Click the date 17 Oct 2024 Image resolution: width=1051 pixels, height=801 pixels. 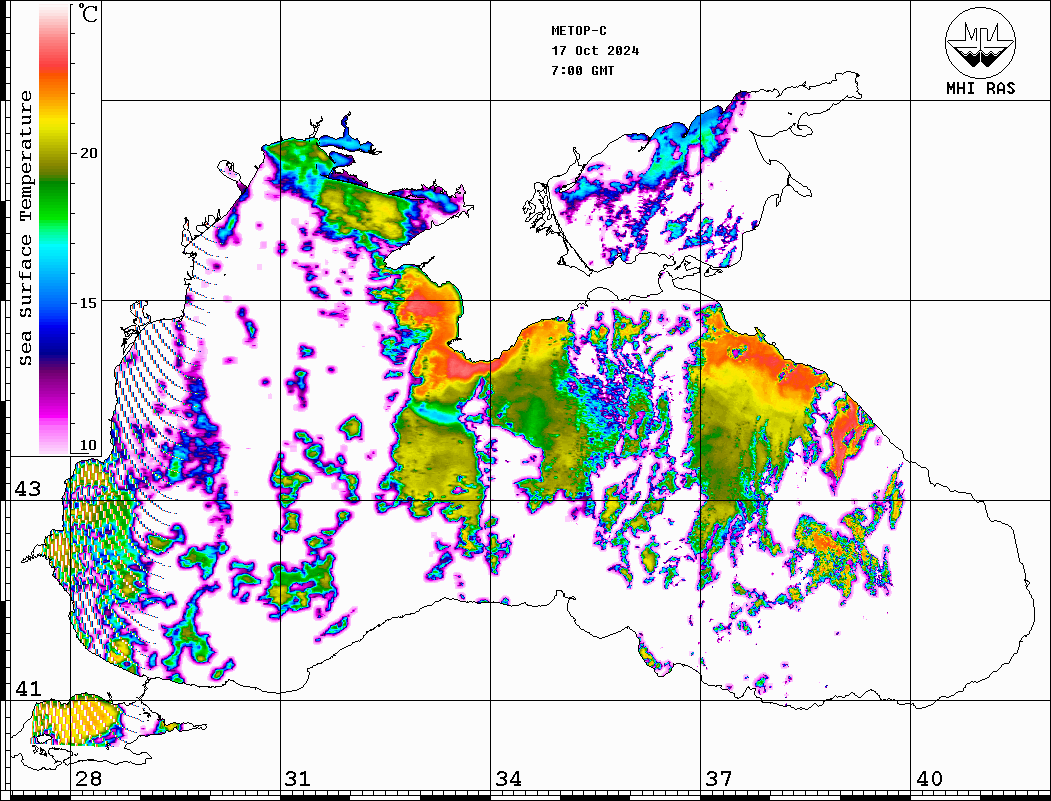point(595,51)
